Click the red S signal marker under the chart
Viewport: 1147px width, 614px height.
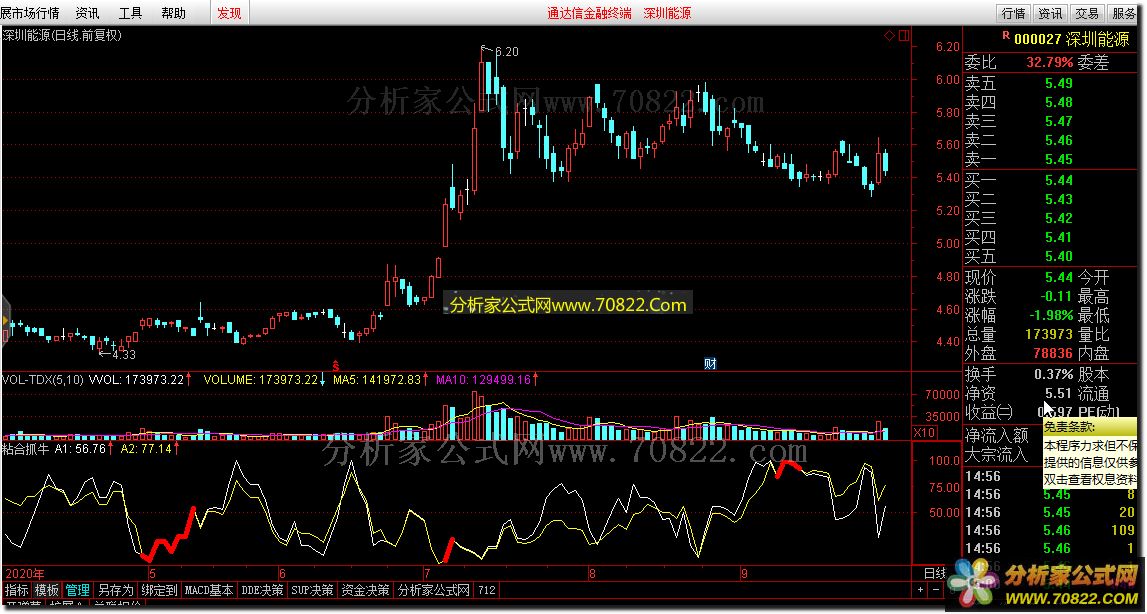pos(336,364)
